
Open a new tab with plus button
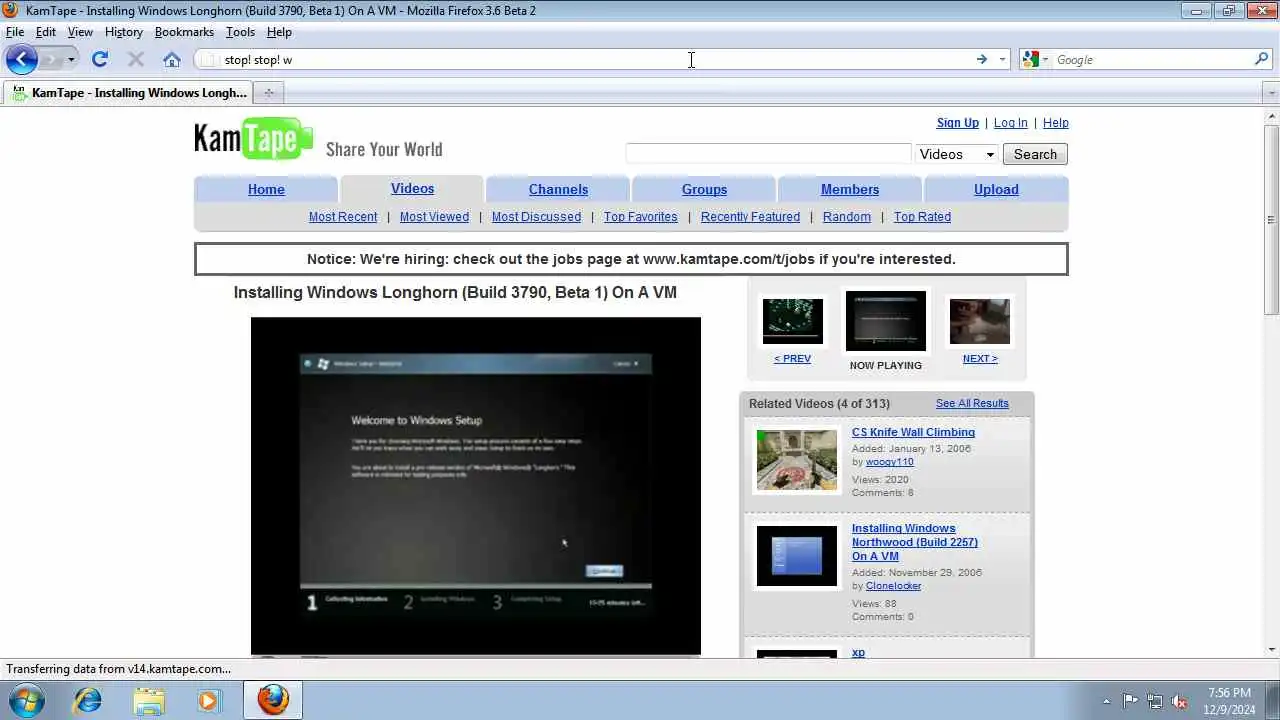coord(268,93)
